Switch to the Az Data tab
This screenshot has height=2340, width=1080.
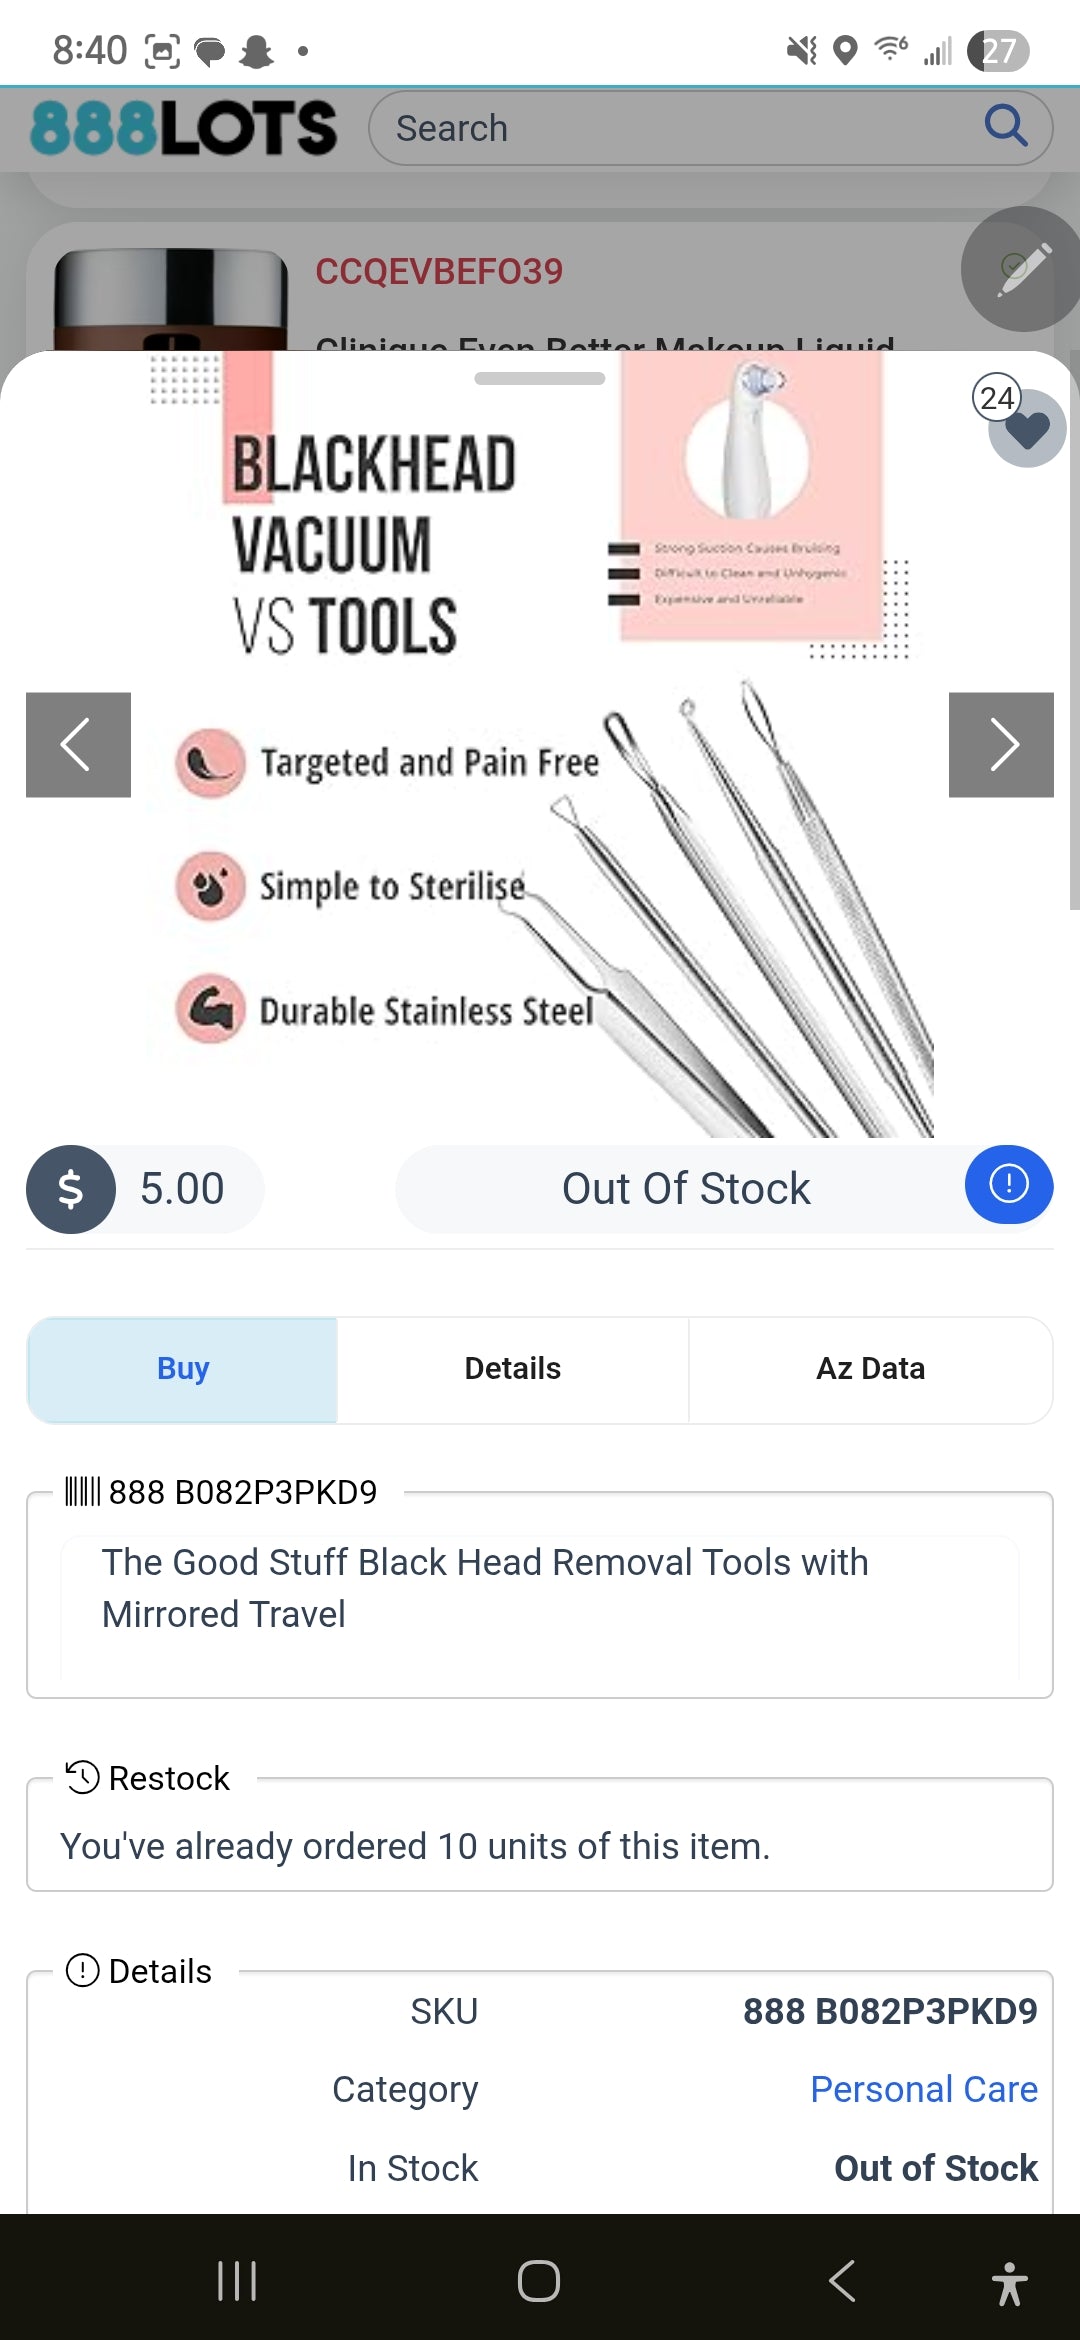870,1369
